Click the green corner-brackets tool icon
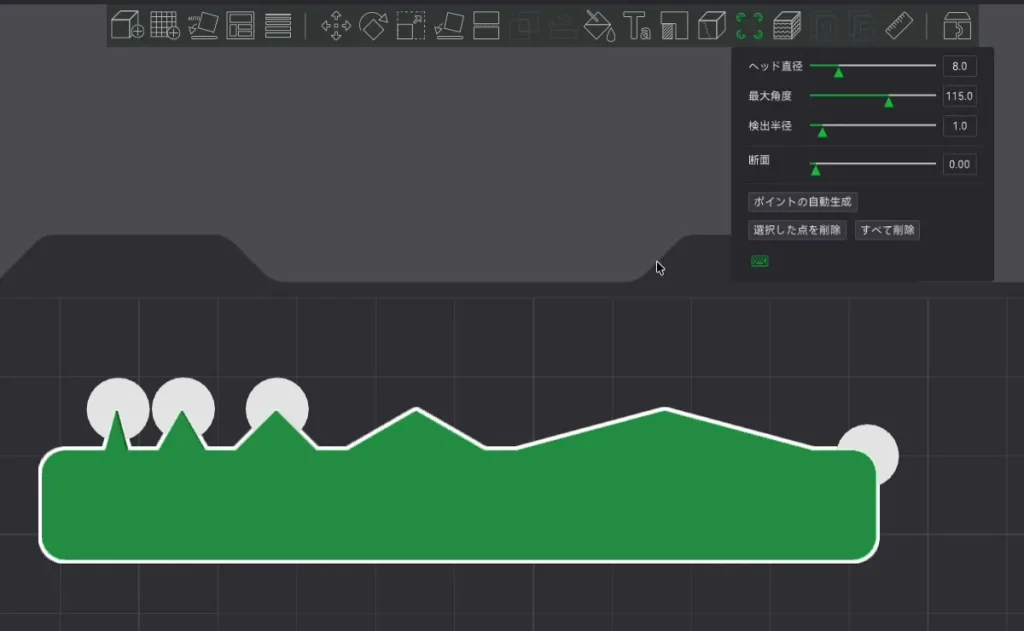 [x=749, y=26]
